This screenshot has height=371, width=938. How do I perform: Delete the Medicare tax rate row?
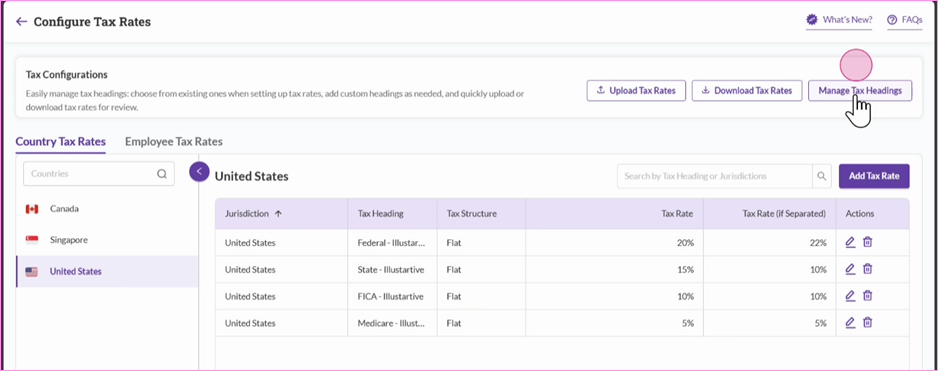(867, 323)
